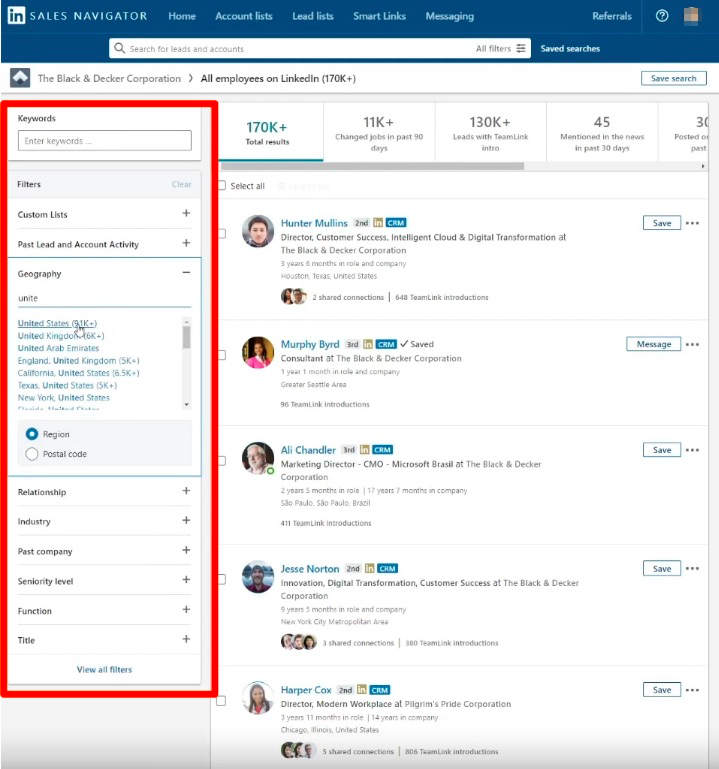Screen dimensions: 719x769
Task: Open more options for Ali Chandler
Action: (692, 450)
